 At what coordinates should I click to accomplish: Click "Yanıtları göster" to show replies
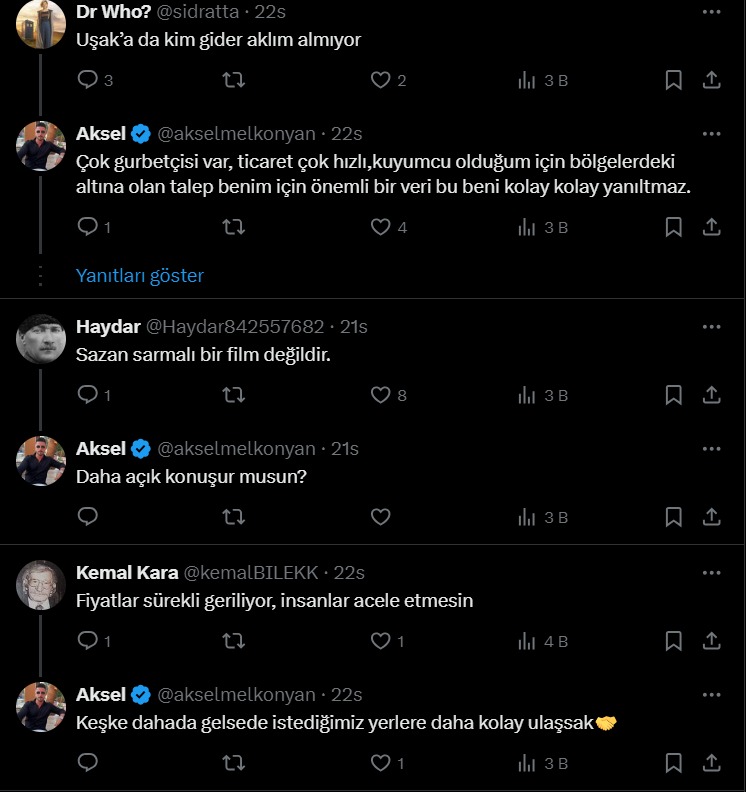140,275
